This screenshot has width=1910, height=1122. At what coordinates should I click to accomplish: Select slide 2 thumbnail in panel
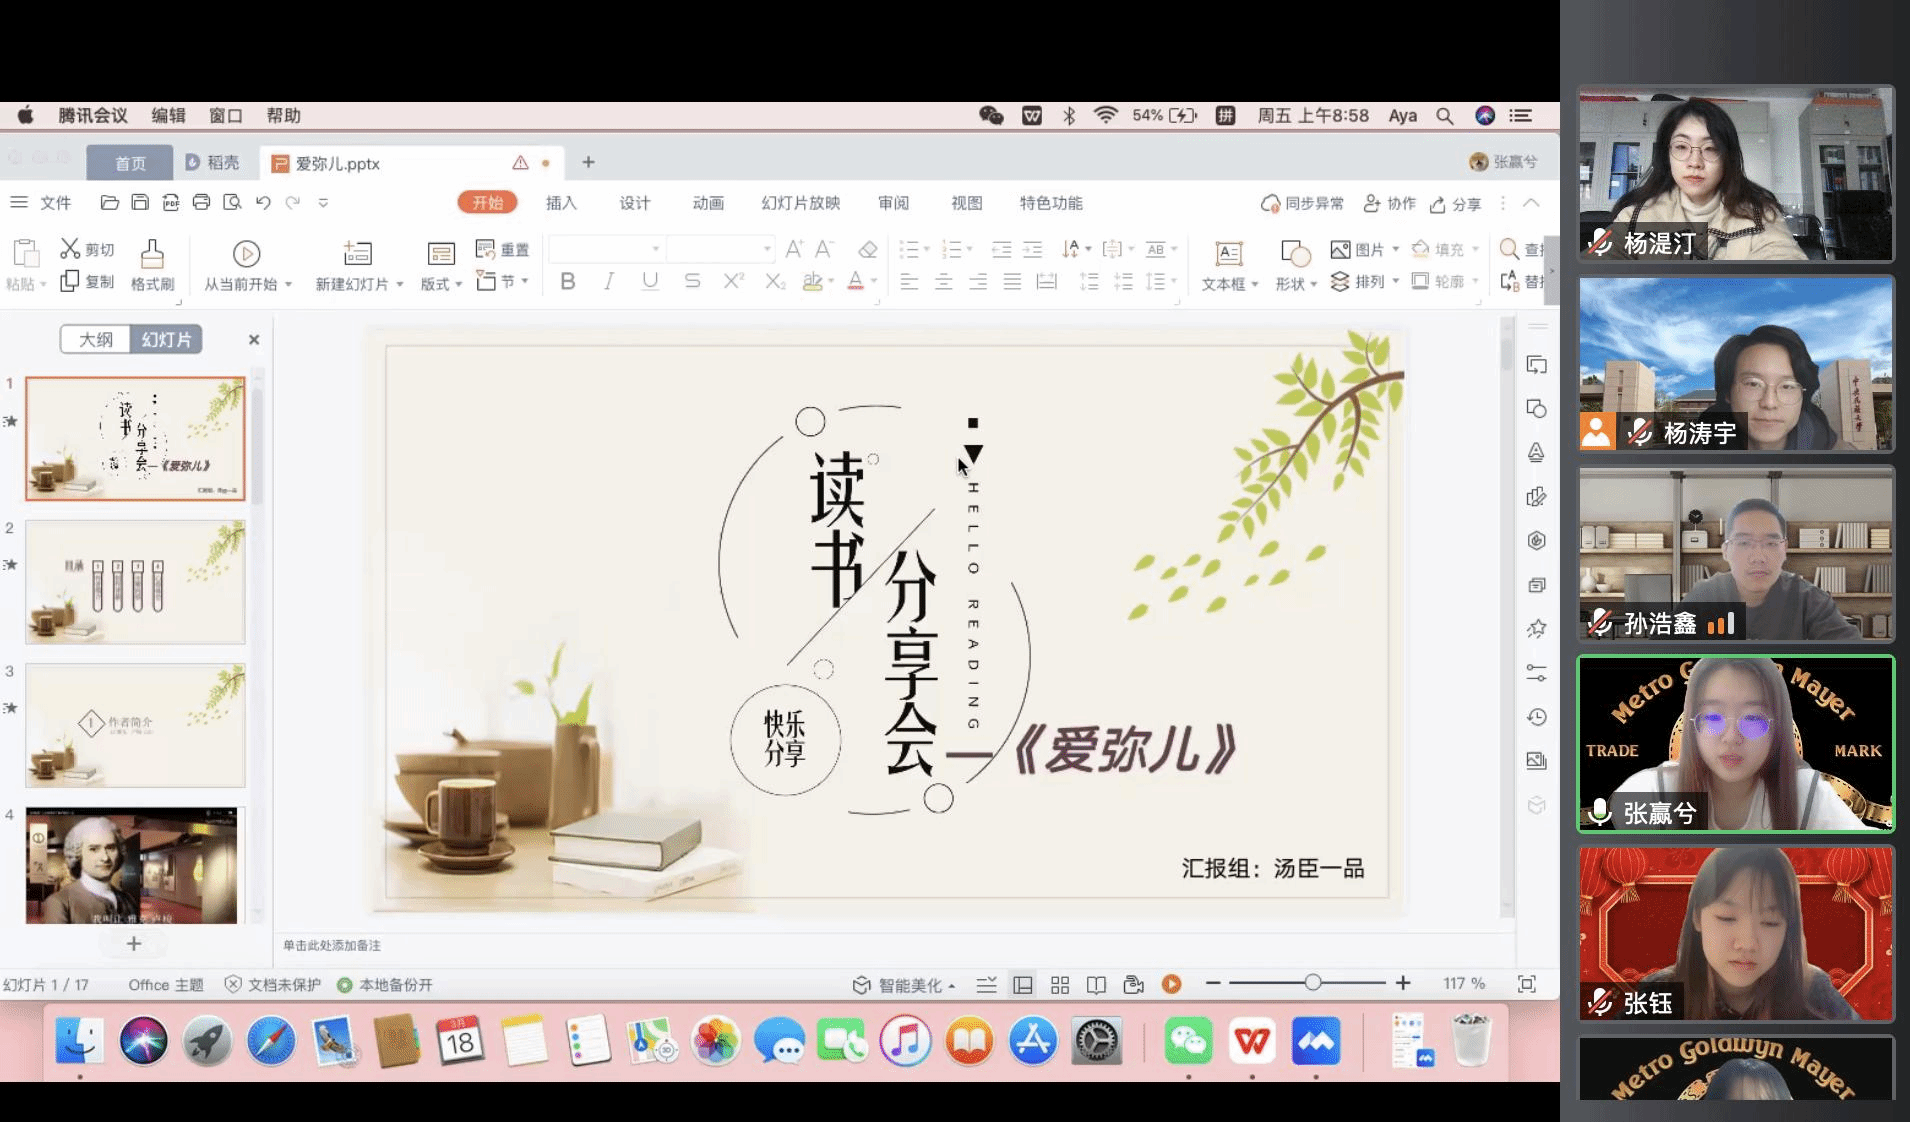click(x=135, y=582)
